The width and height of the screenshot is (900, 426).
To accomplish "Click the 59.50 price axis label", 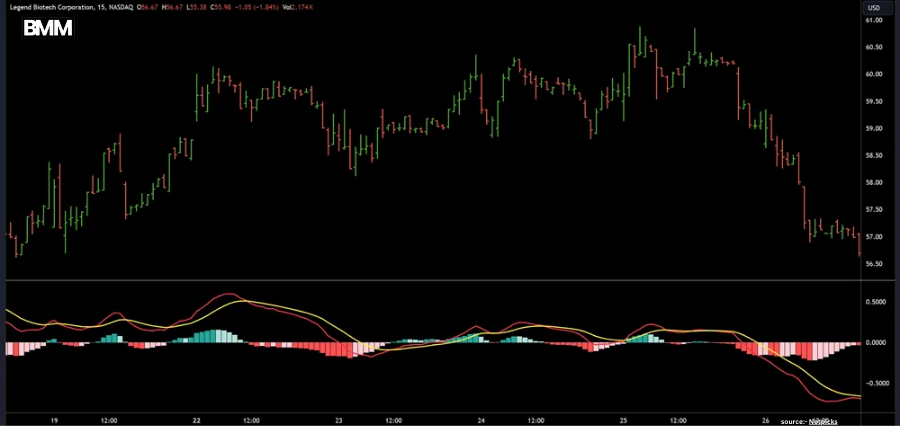I will (874, 102).
